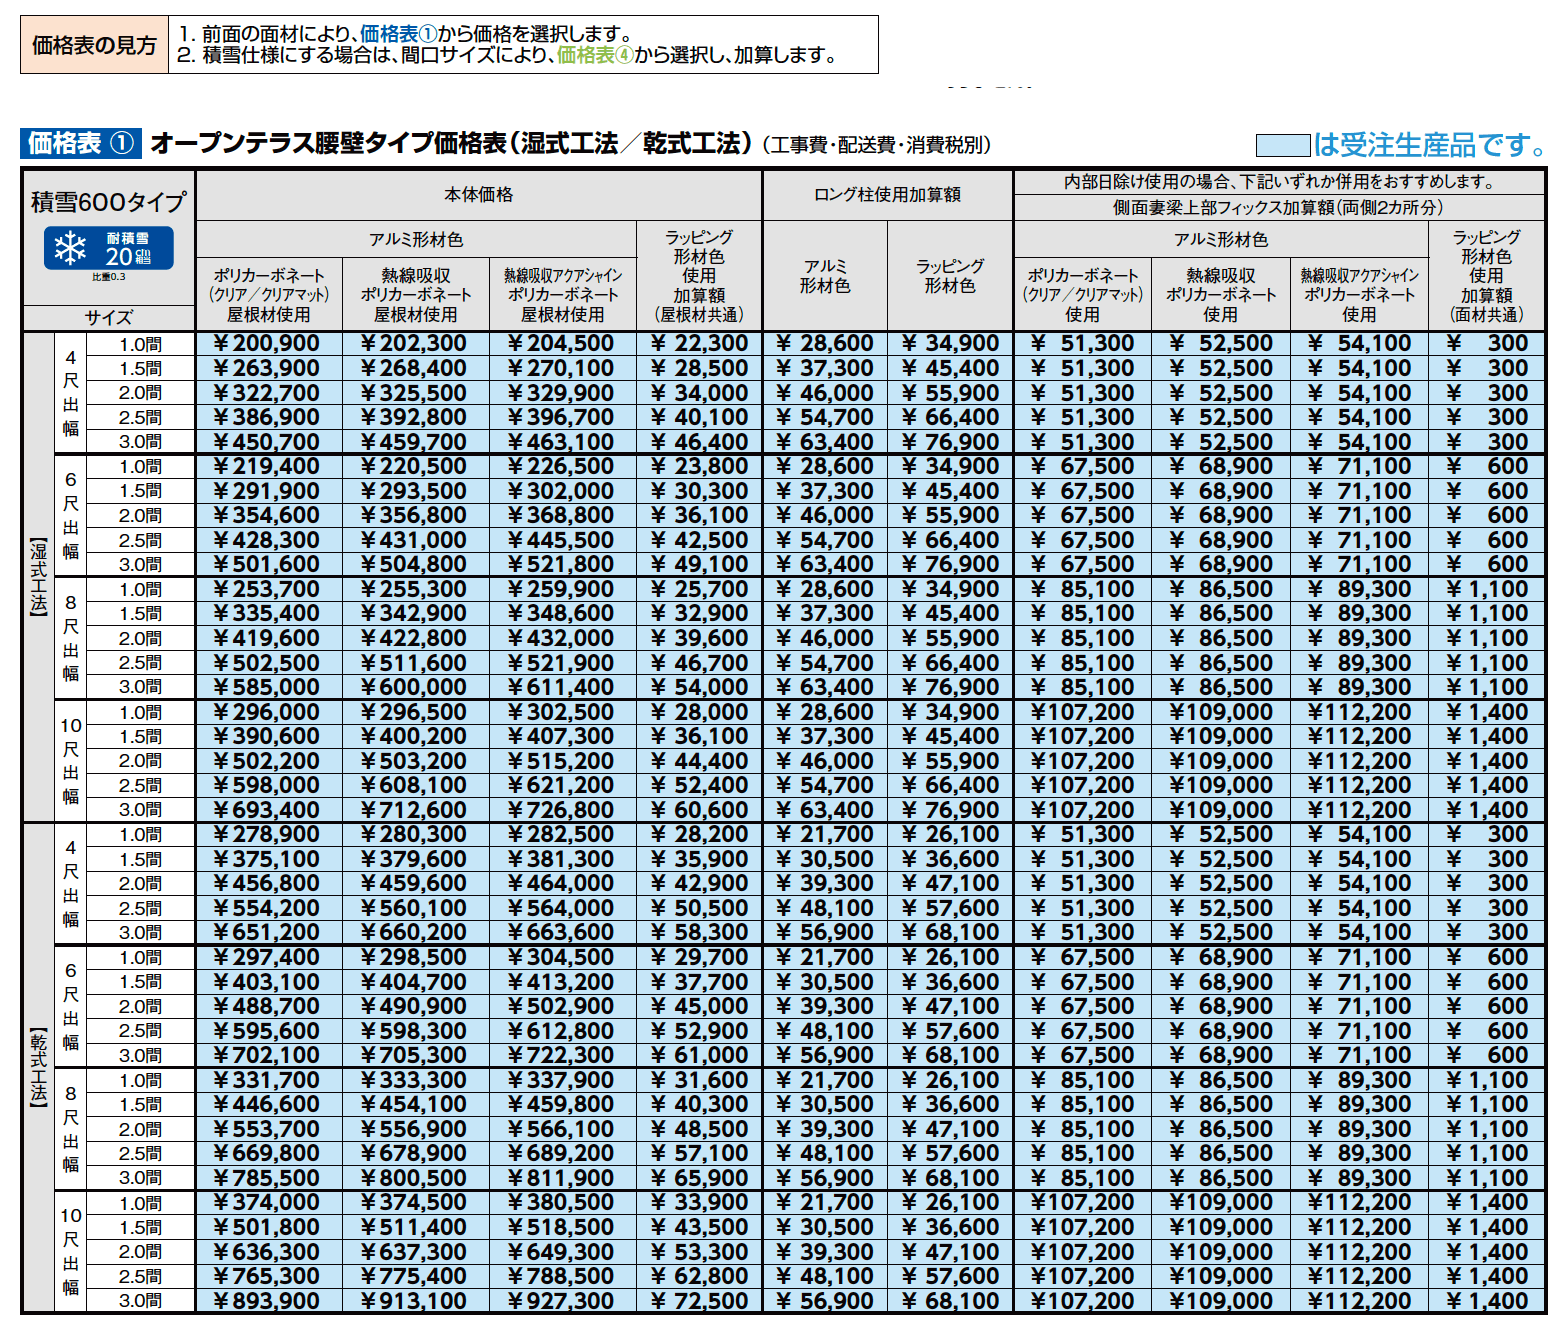Click the ¥585,000 price cell
The image size is (1566, 1342).
coord(268,687)
